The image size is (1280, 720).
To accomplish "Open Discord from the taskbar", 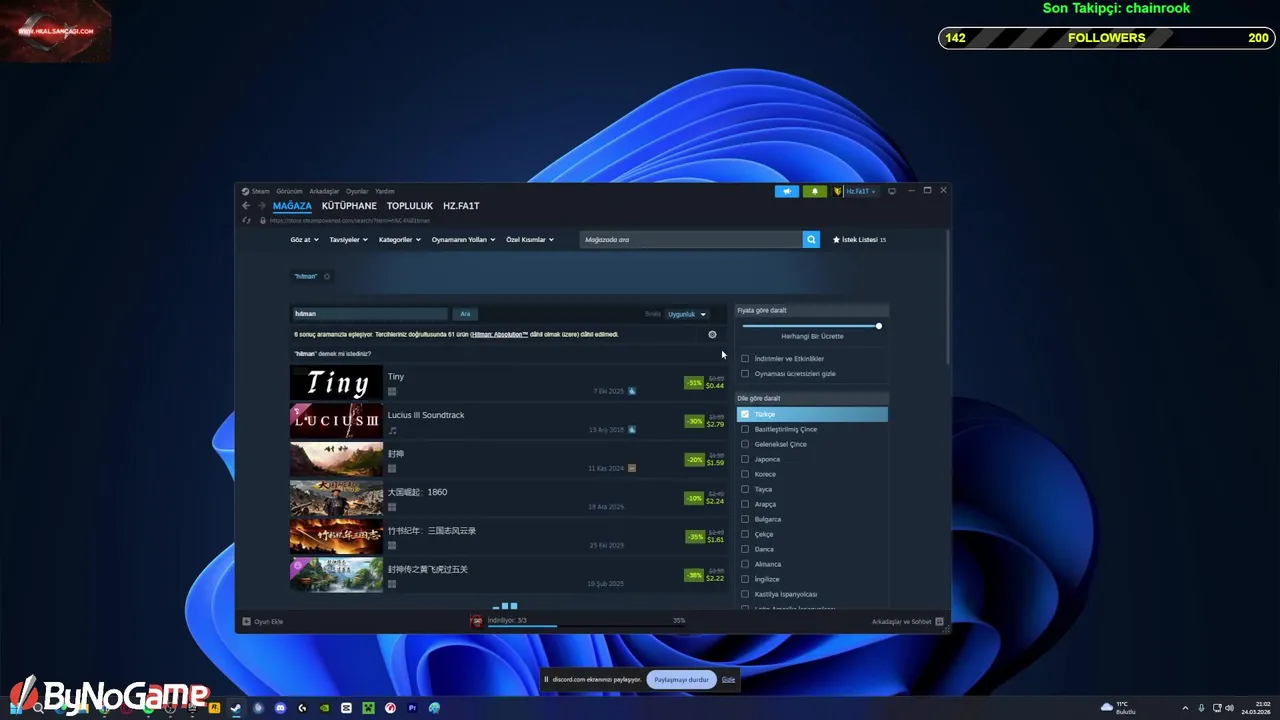I will tap(280, 708).
